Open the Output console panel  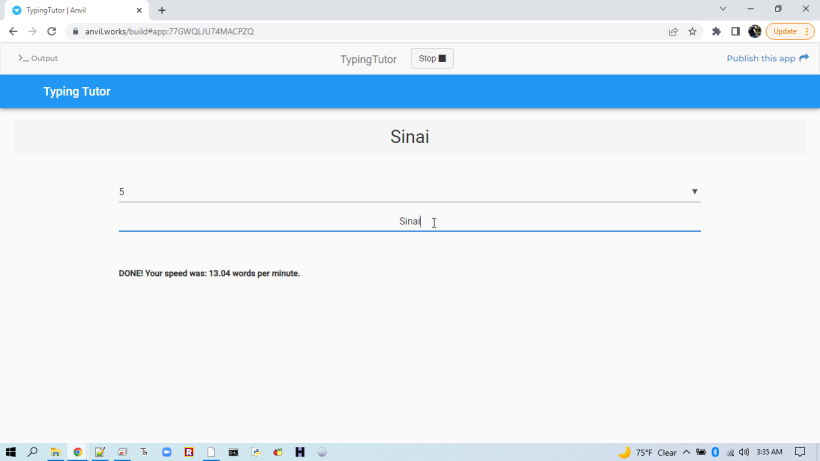tap(38, 59)
